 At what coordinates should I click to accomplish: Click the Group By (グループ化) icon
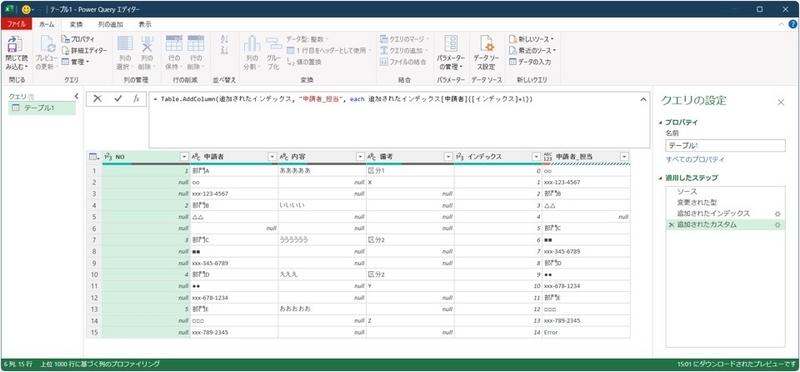click(x=274, y=44)
